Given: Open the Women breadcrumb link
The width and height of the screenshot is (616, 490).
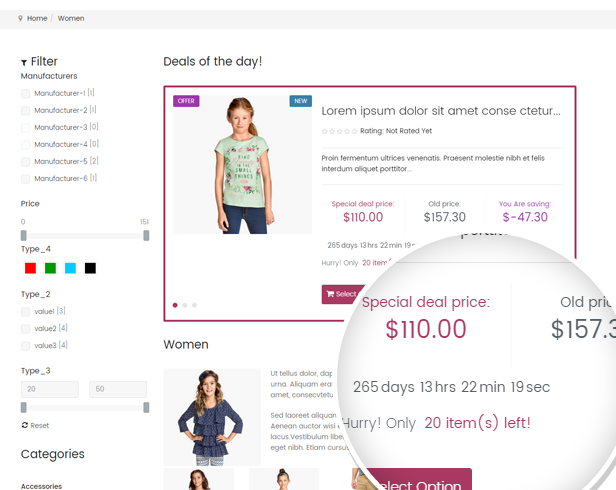Looking at the screenshot, I should tap(71, 18).
